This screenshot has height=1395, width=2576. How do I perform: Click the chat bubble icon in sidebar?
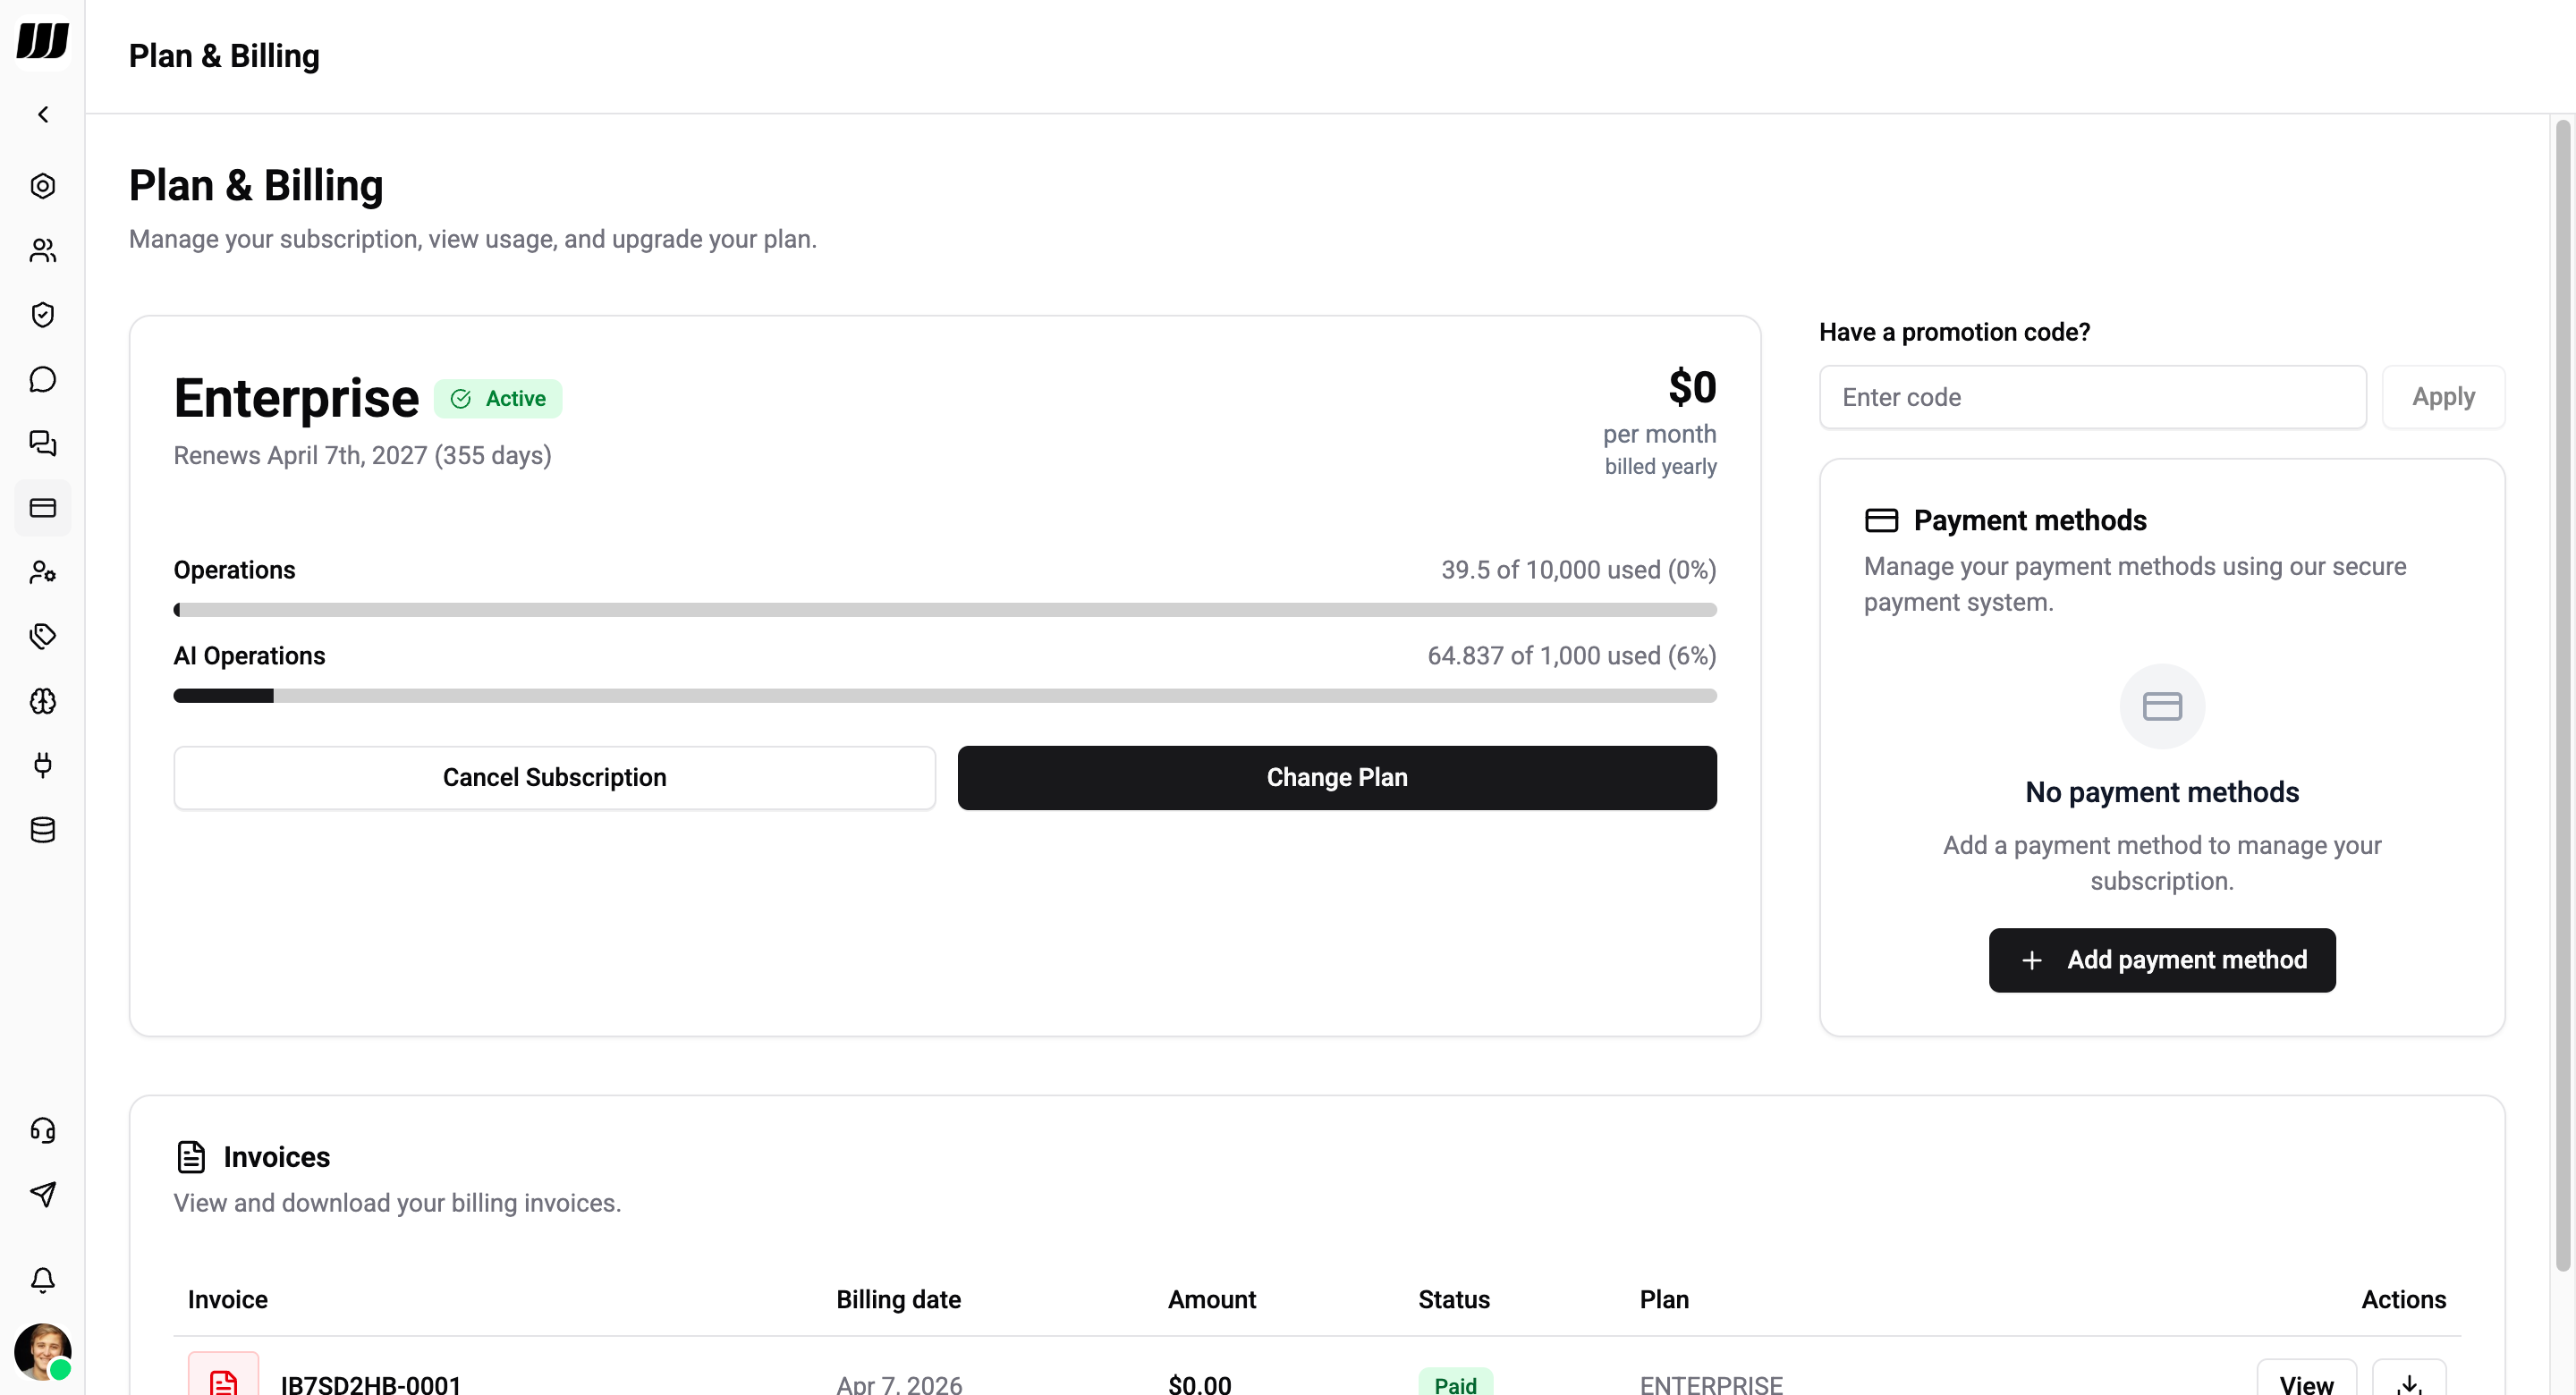(x=43, y=379)
